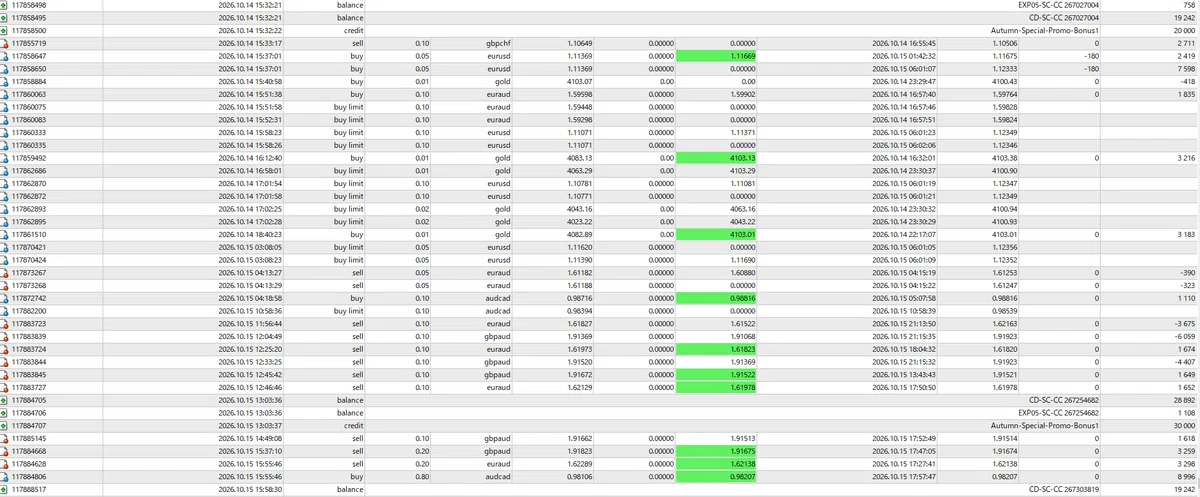Select ticket number 117862686
The width and height of the screenshot is (1200, 497).
[30, 171]
